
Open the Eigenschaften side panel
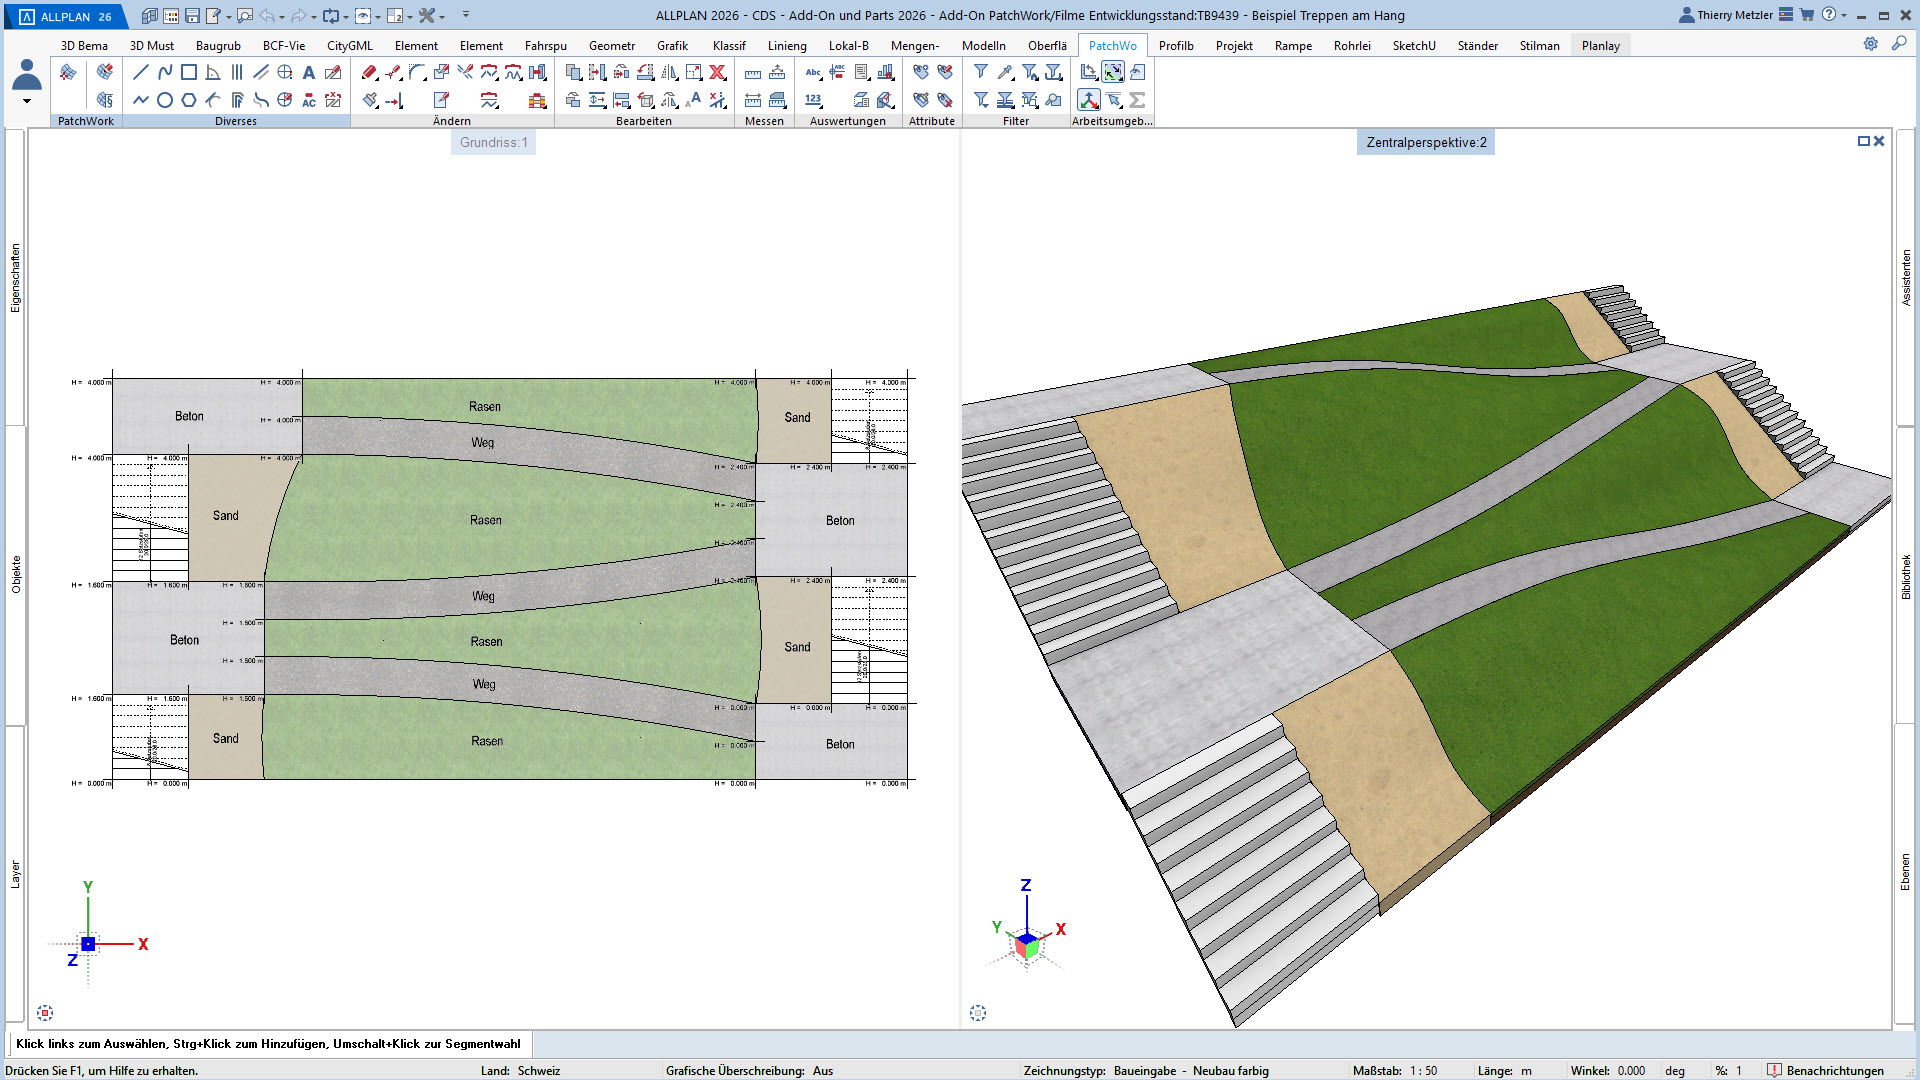[15, 278]
